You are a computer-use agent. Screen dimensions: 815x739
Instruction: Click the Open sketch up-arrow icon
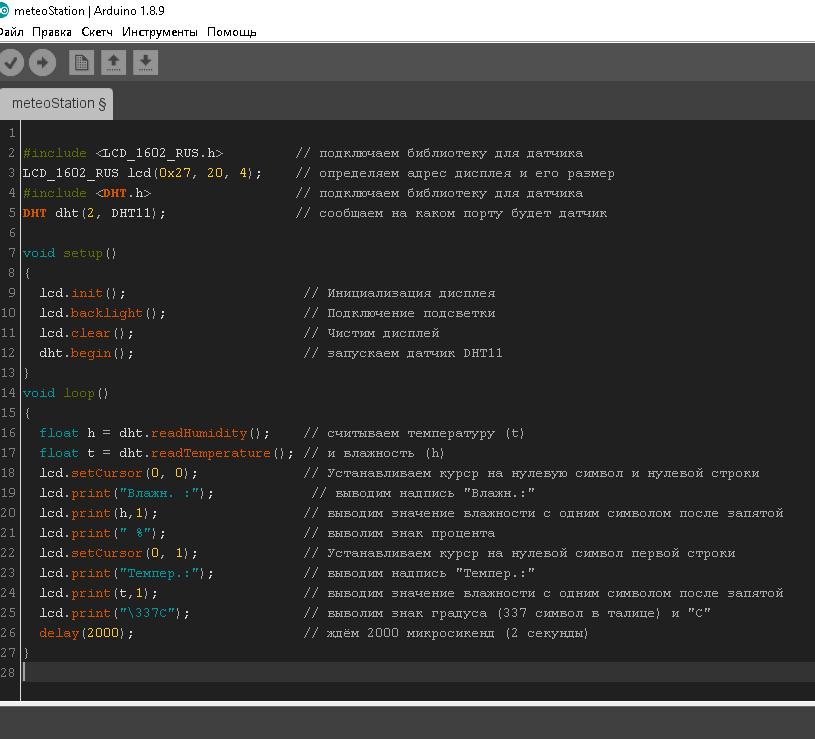[114, 63]
